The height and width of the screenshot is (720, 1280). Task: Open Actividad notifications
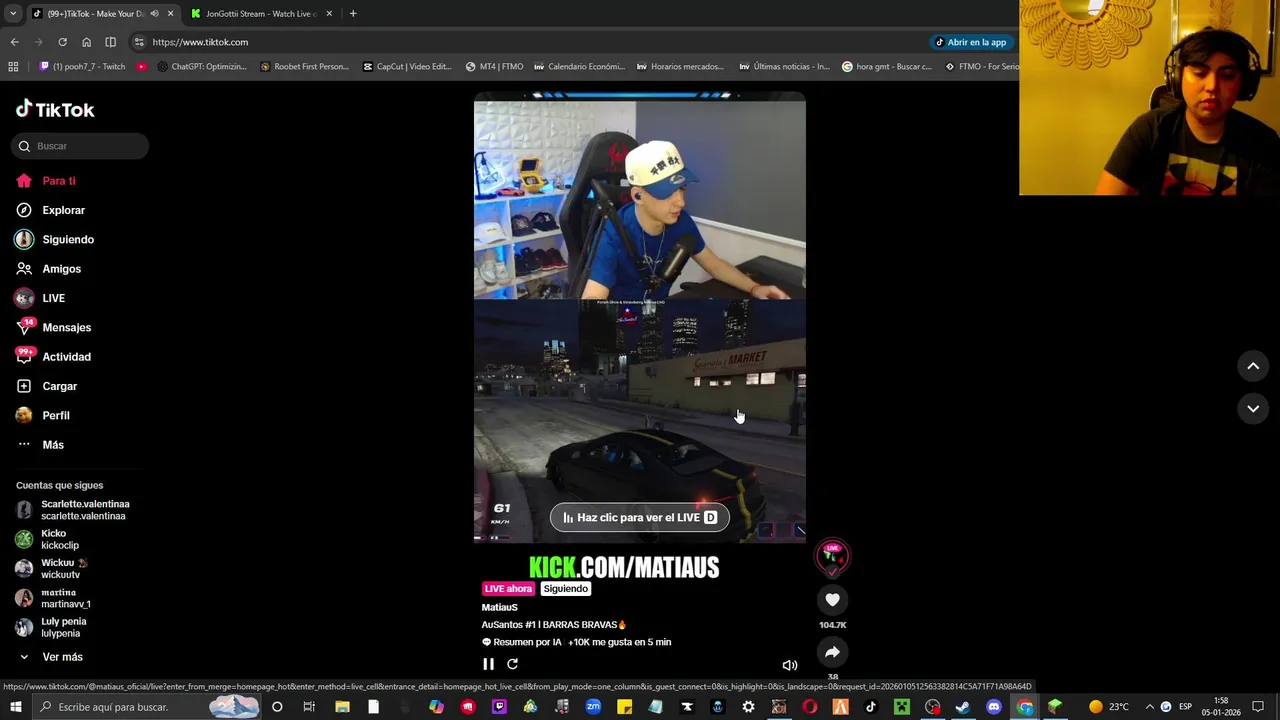click(x=53, y=357)
